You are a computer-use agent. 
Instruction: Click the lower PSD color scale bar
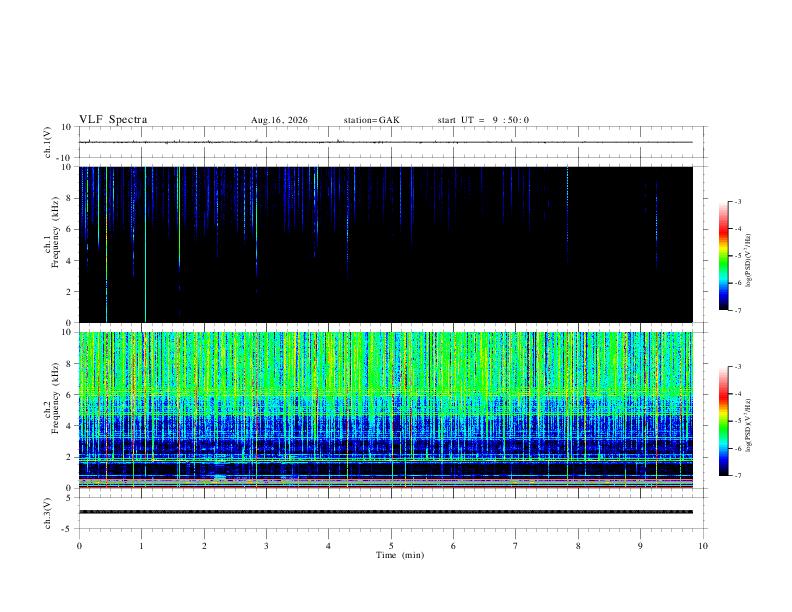click(x=723, y=421)
